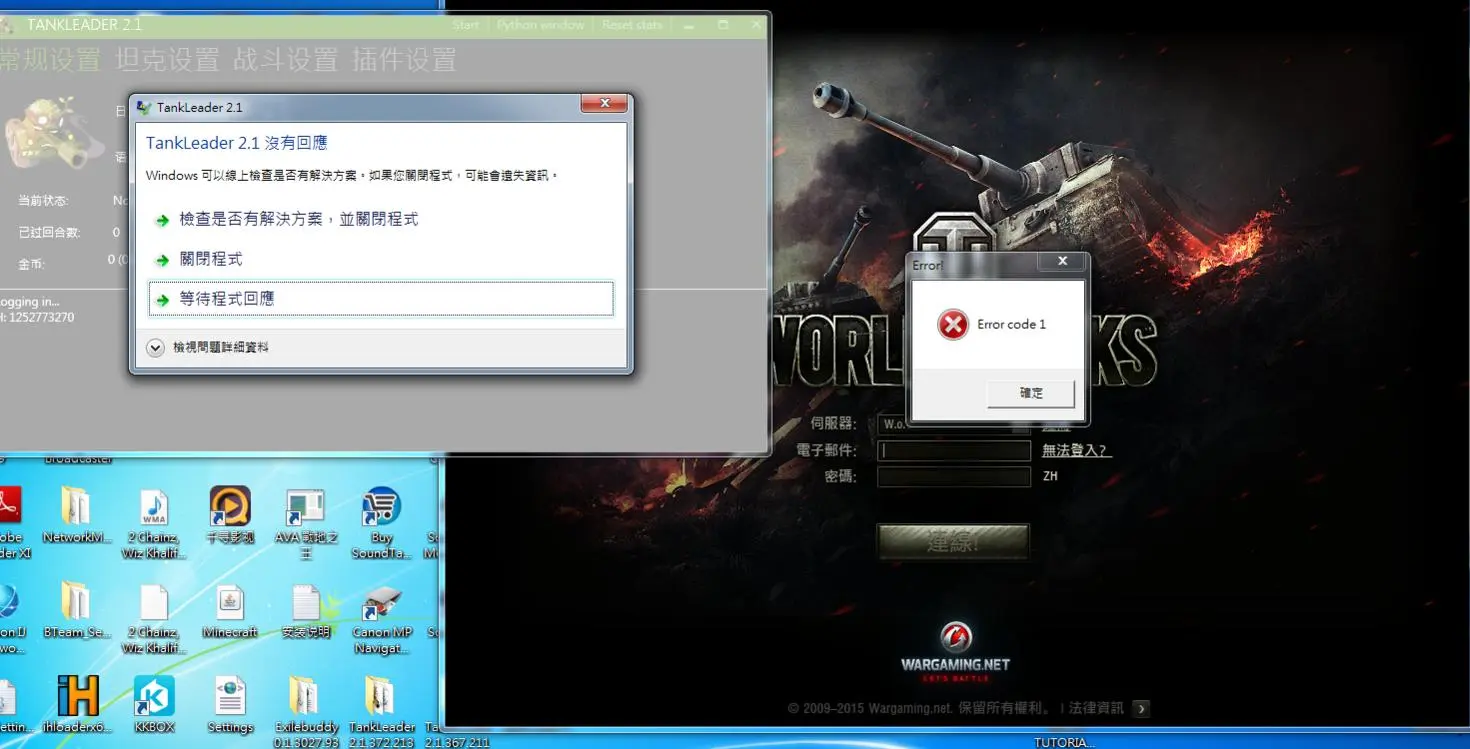Open ihloaderx6... application icon
The width and height of the screenshot is (1470, 749).
(x=78, y=704)
